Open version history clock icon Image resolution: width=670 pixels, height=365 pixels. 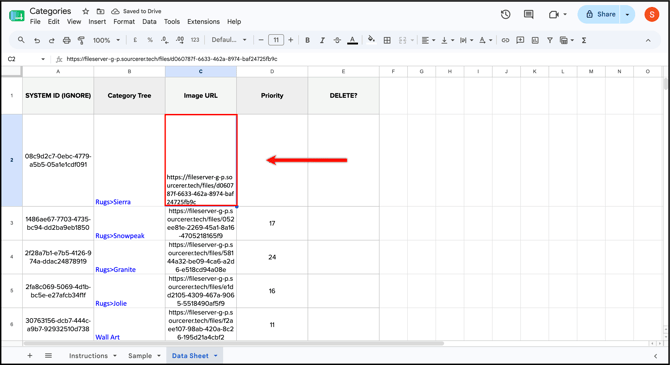tap(505, 14)
